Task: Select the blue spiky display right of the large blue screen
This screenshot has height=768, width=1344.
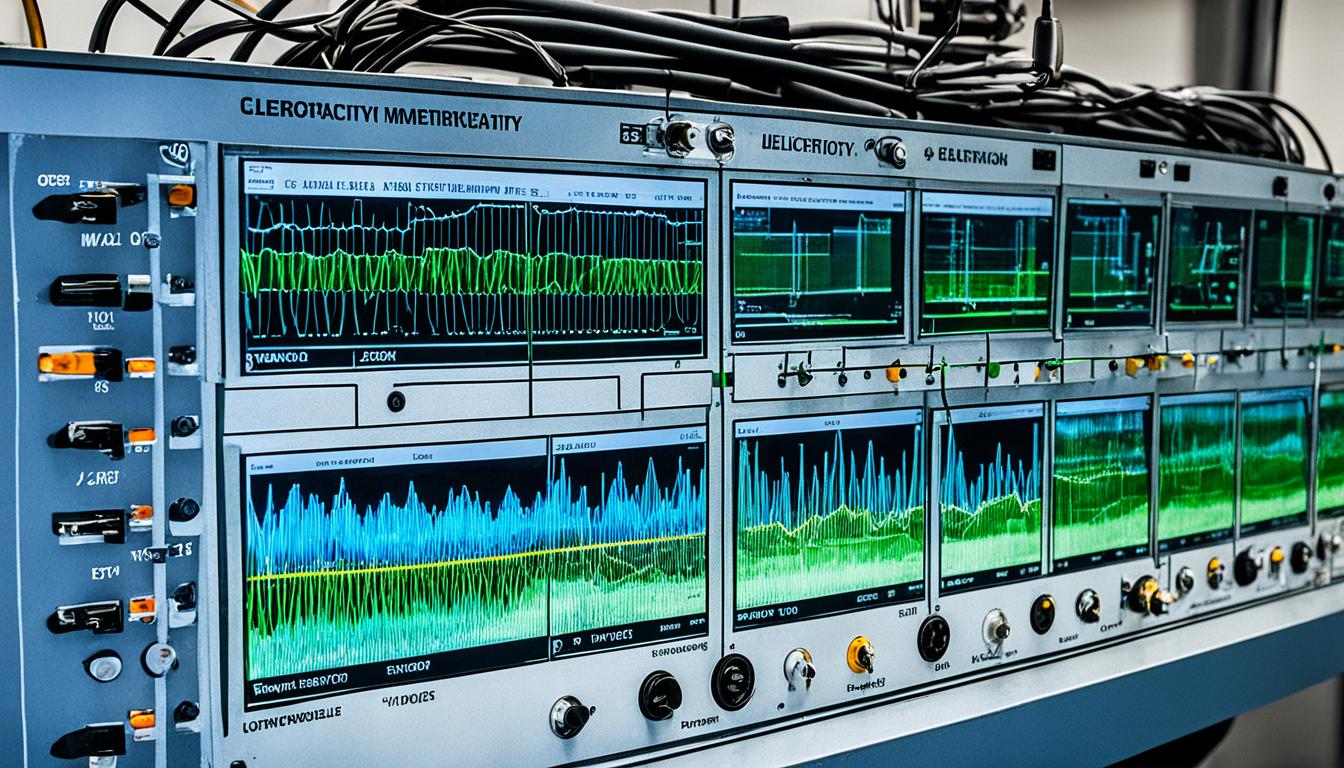Action: 829,517
